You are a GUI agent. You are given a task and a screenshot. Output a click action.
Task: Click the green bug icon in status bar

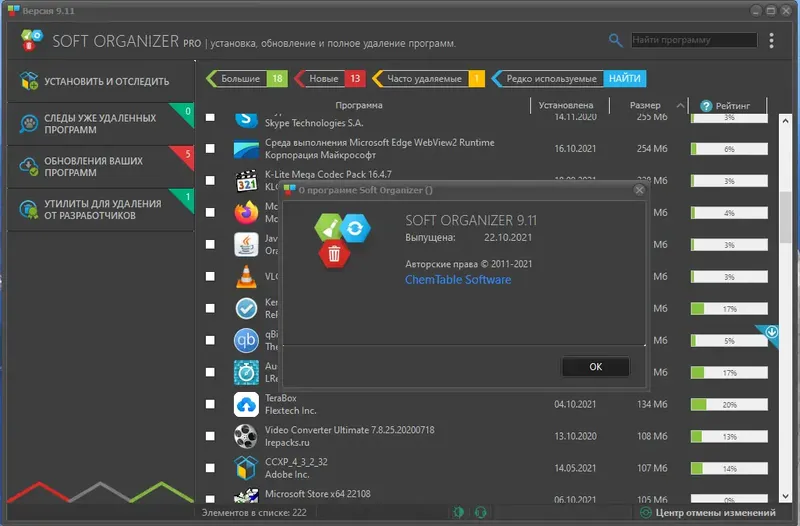coord(459,512)
